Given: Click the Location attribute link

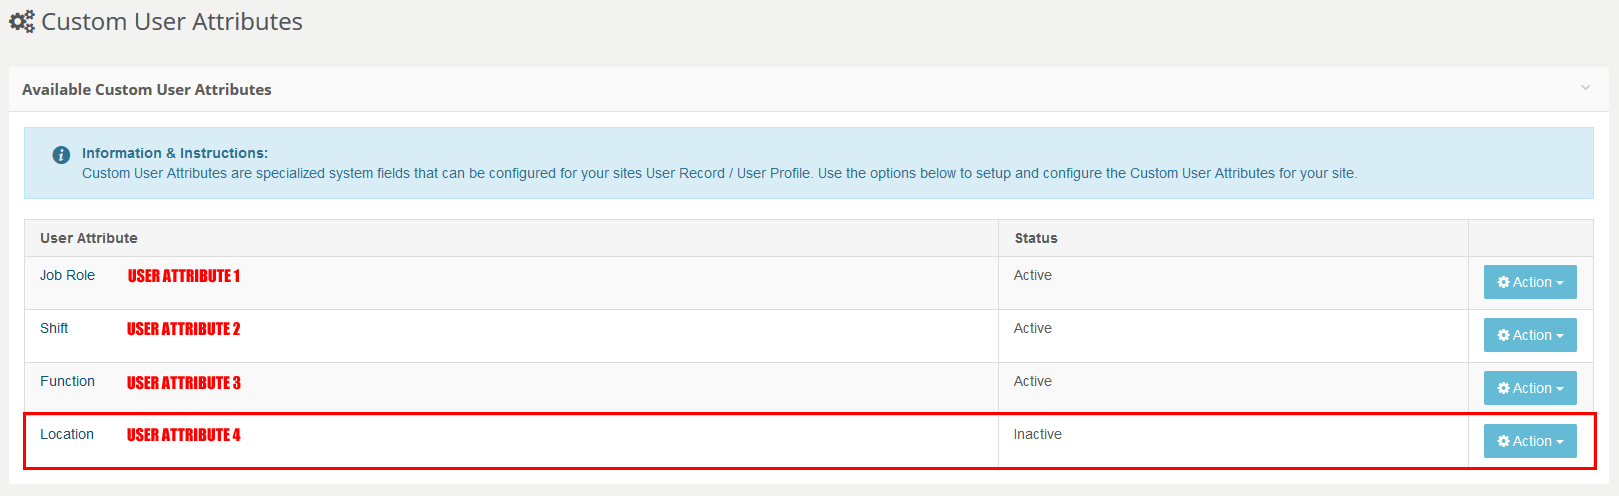Looking at the screenshot, I should click(67, 434).
